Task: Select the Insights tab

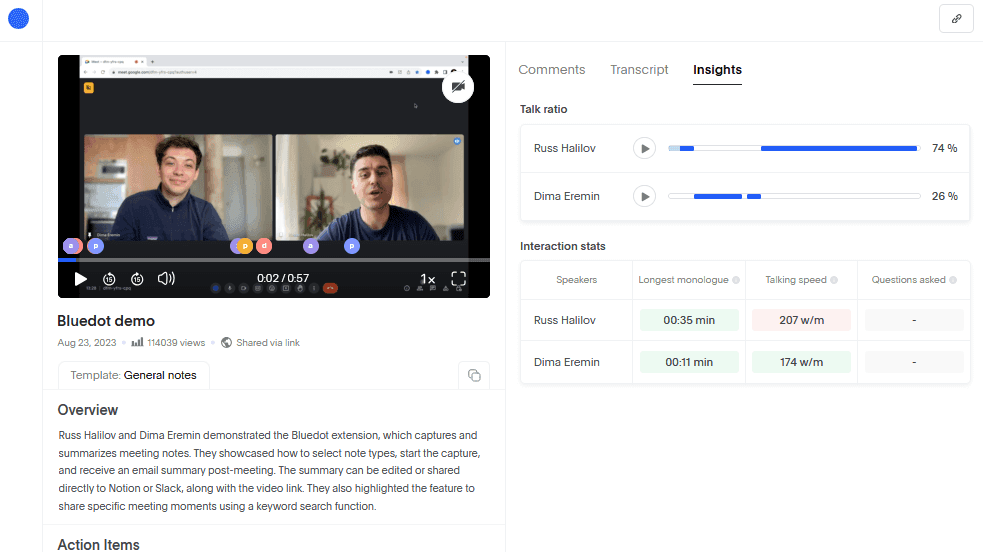Action: click(717, 70)
